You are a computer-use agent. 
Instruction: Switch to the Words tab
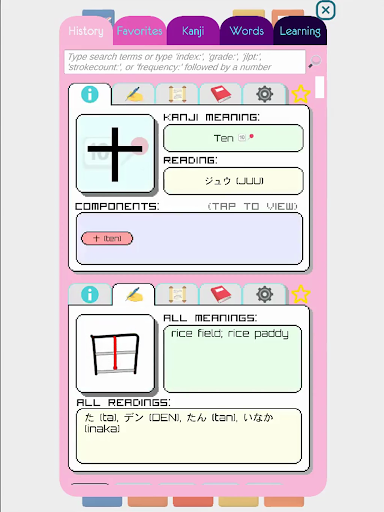(247, 31)
